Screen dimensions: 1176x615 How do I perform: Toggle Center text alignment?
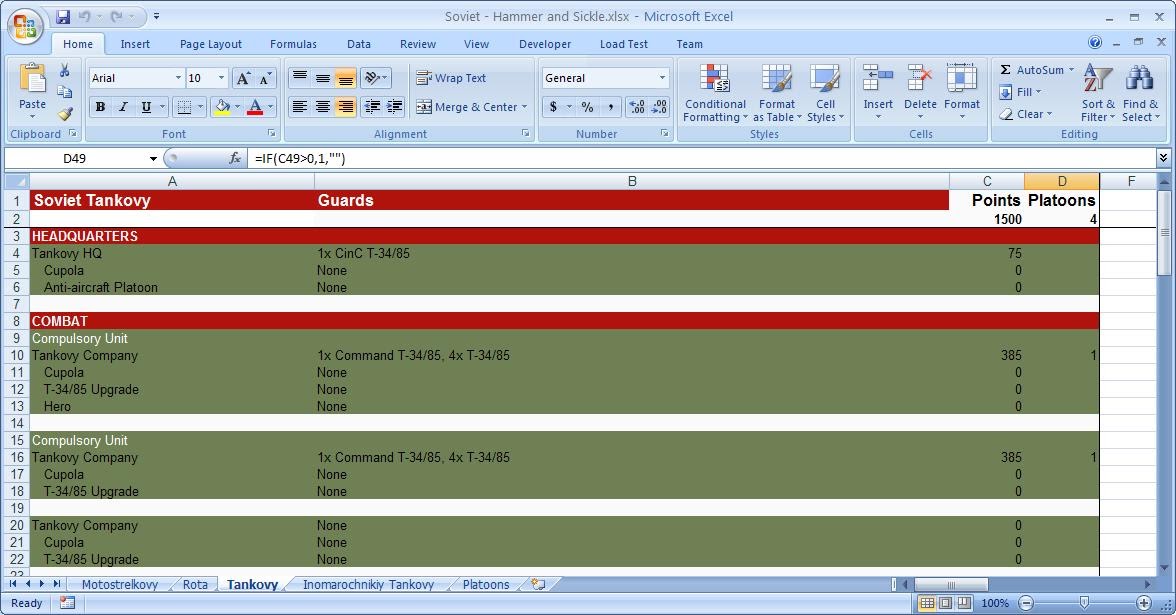[322, 107]
